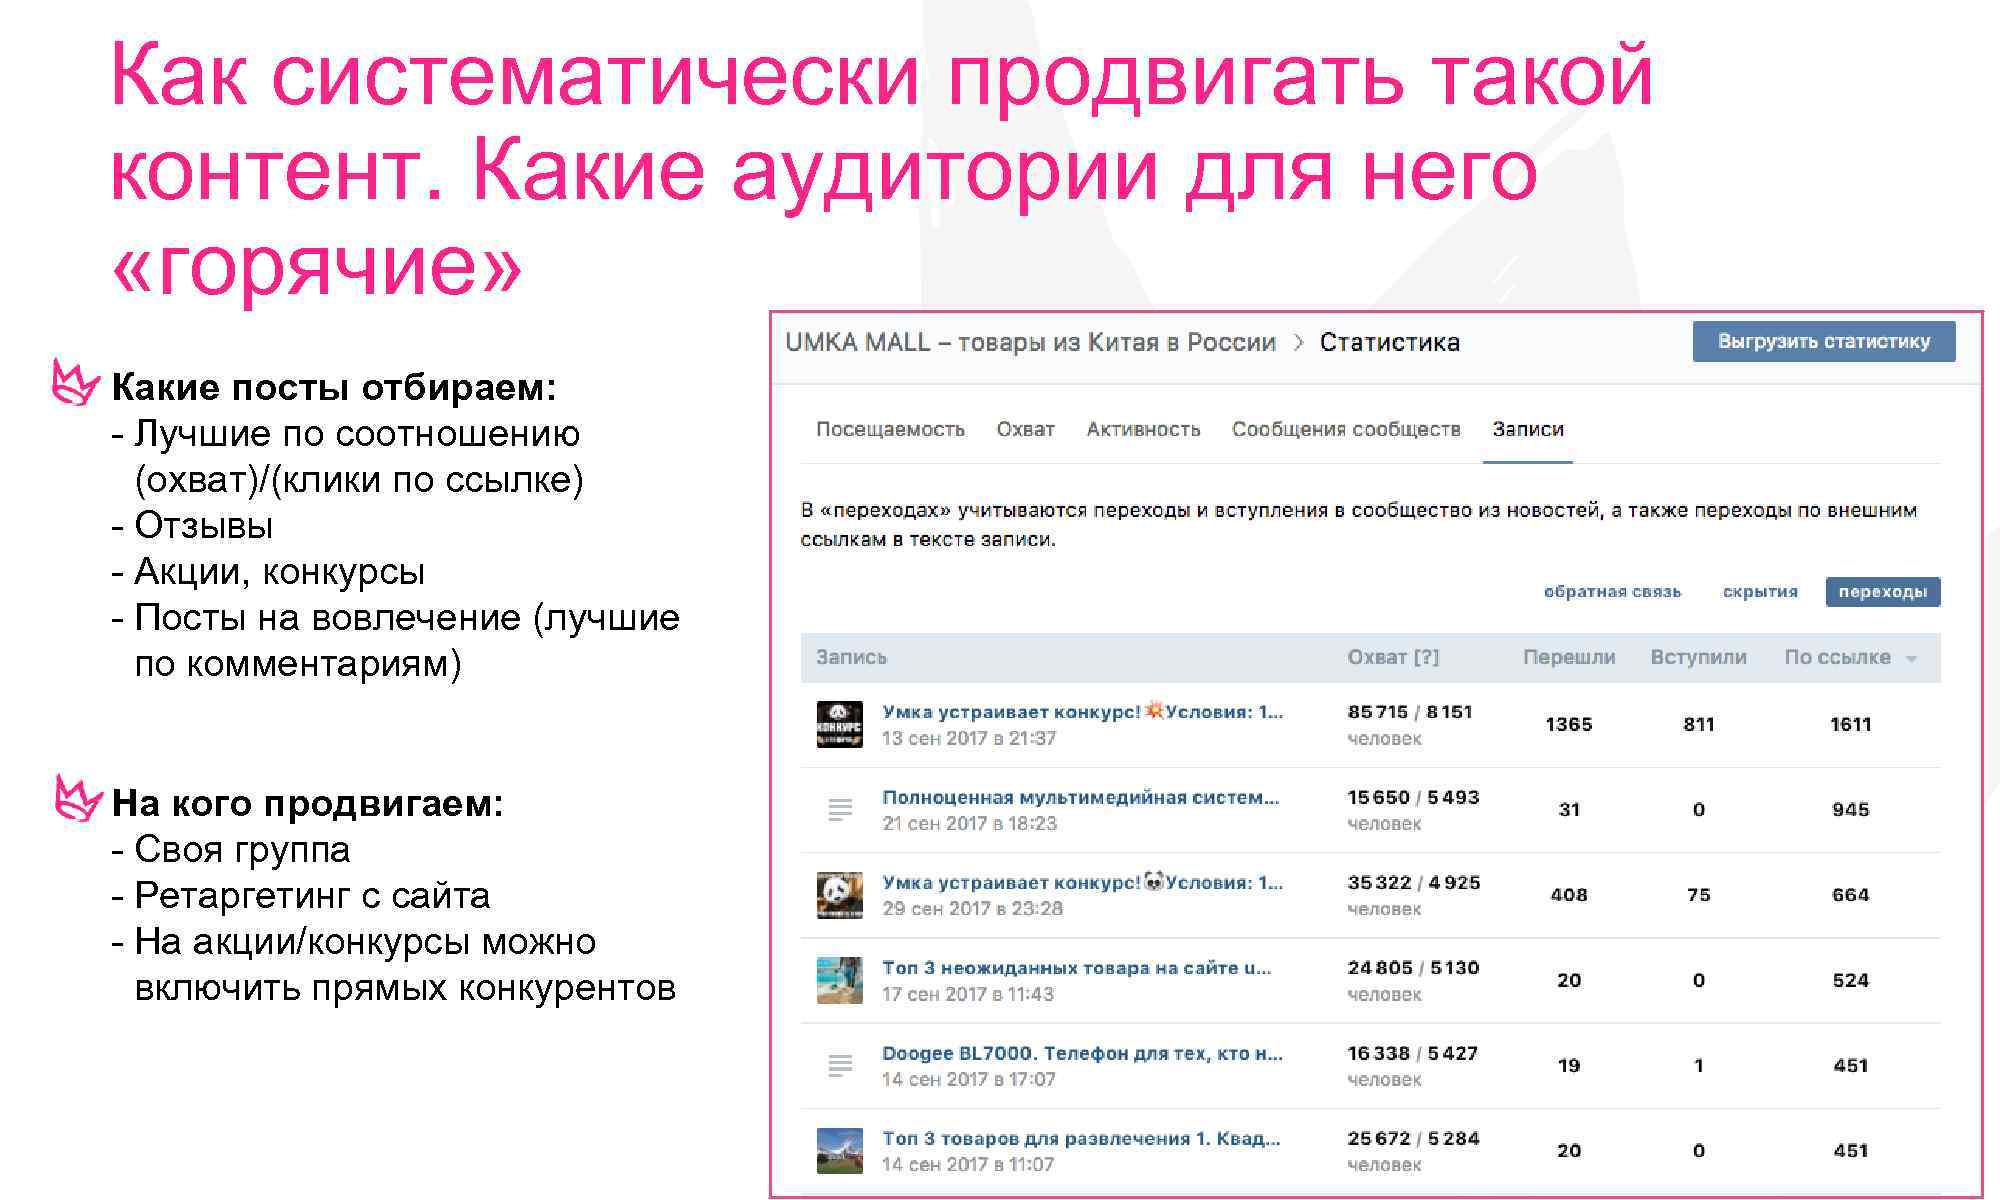Click reach value 35 322 / 4 925

click(x=1414, y=883)
